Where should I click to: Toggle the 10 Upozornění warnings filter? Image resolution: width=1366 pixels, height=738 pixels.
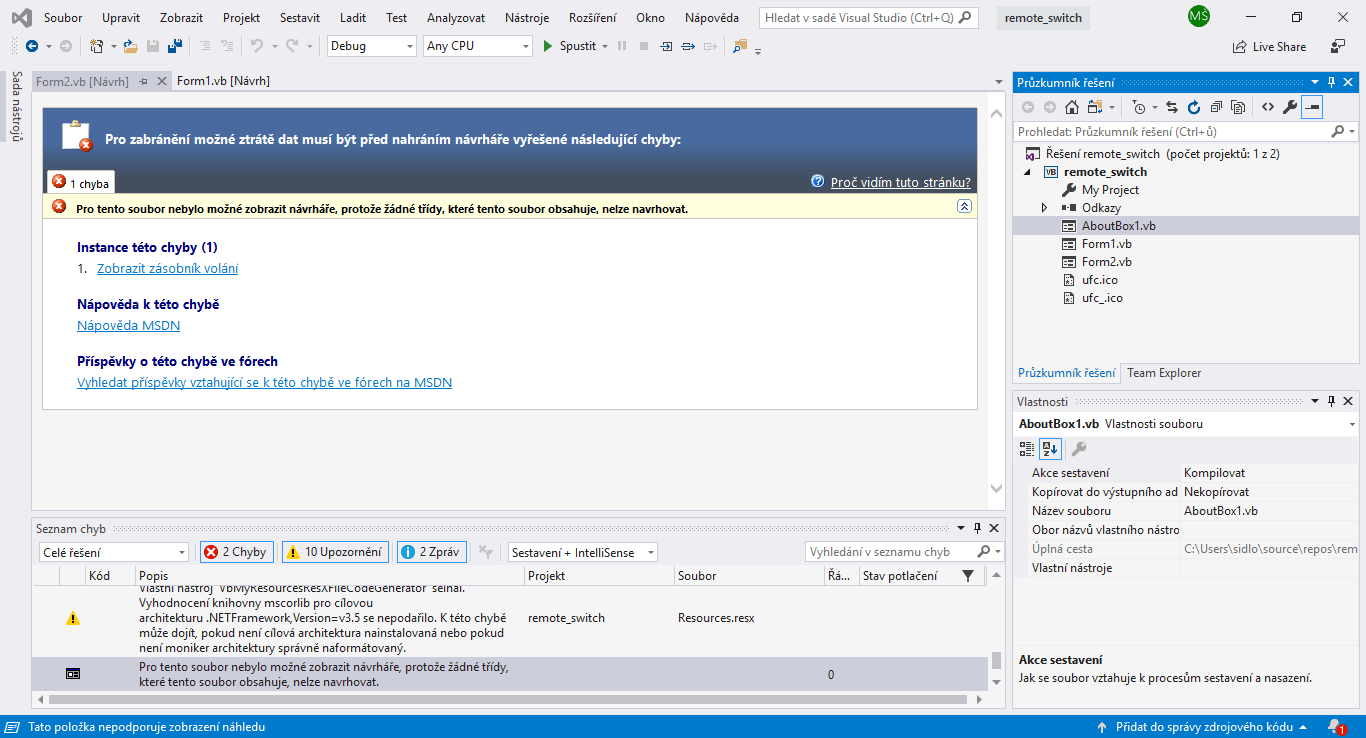[334, 552]
